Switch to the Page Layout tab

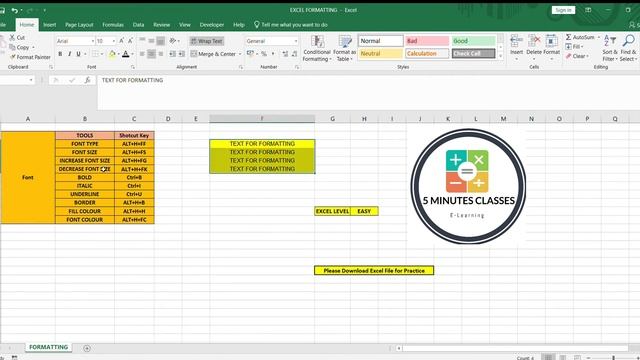(79, 25)
